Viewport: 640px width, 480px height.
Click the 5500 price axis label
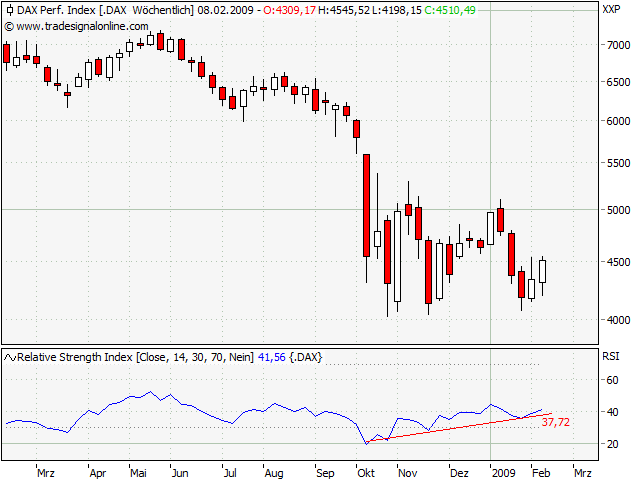pyautogui.click(x=618, y=163)
